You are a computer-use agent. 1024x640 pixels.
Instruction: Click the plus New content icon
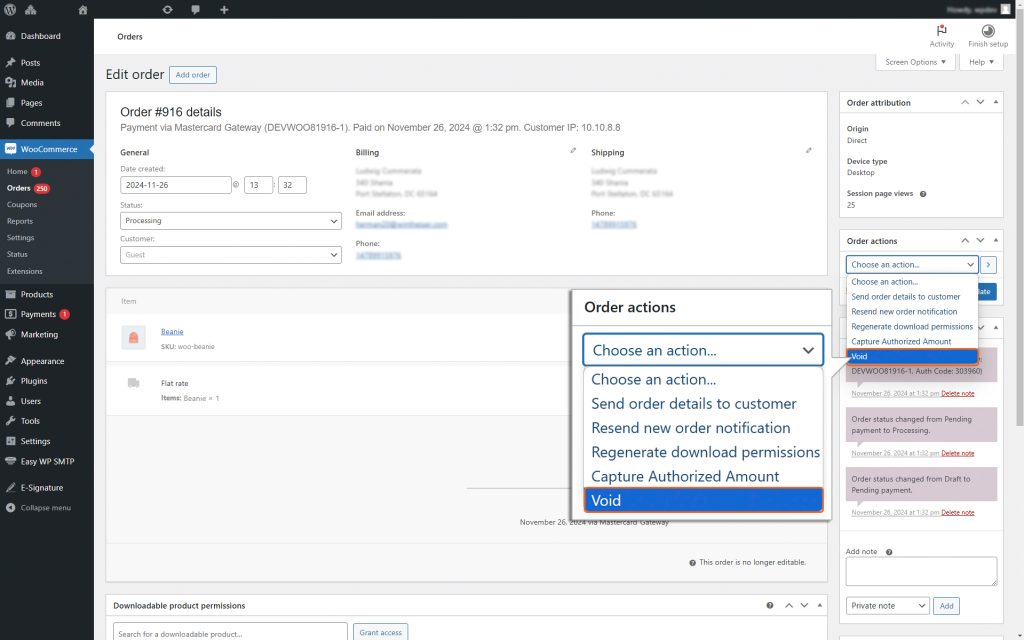(x=224, y=10)
